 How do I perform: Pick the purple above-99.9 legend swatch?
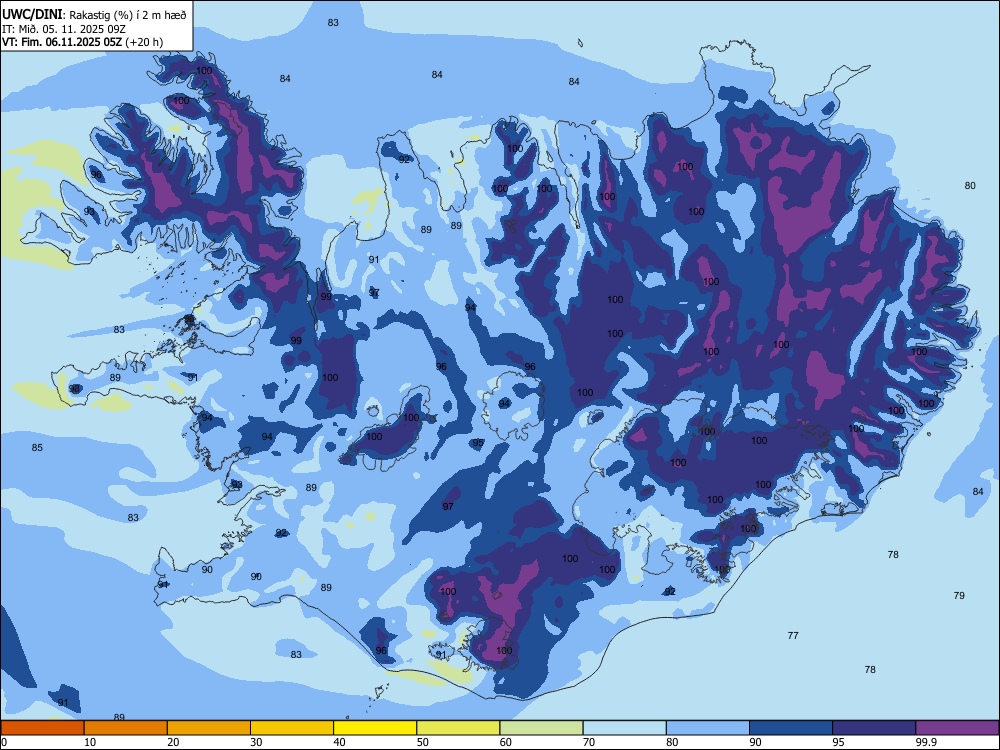tap(957, 728)
